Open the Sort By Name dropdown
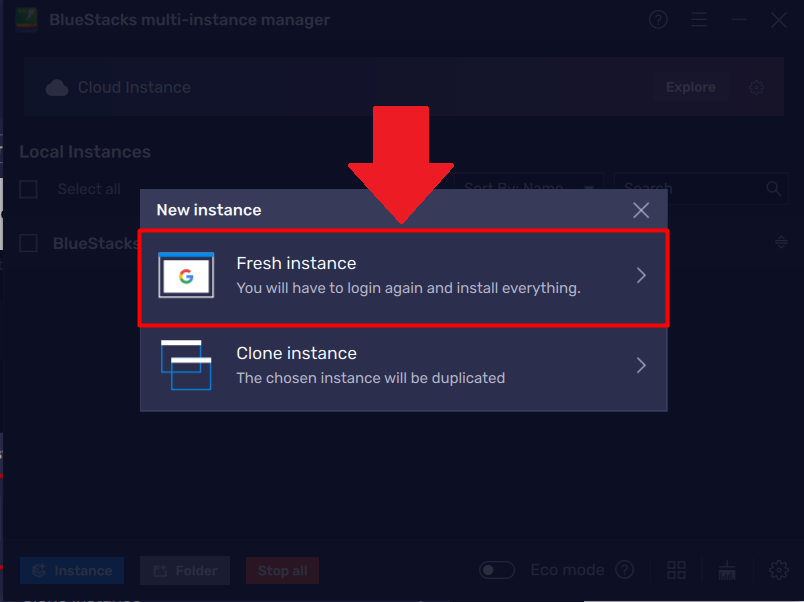 pos(527,188)
